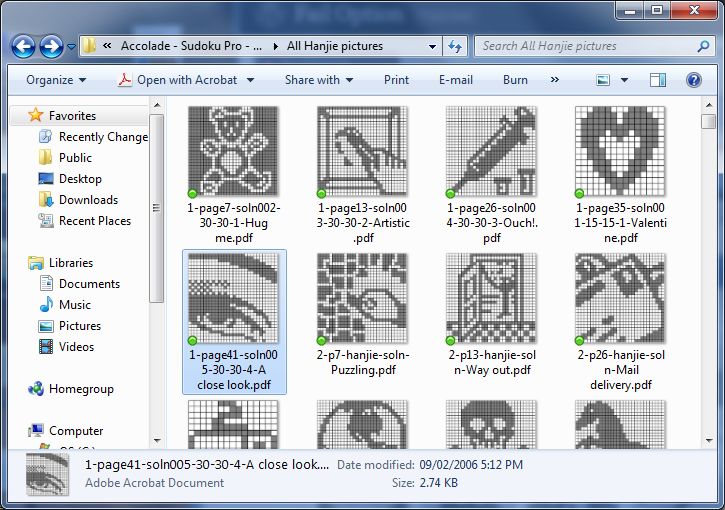Select the Valentine heart thumbnail
This screenshot has height=510, width=725.
pos(620,151)
